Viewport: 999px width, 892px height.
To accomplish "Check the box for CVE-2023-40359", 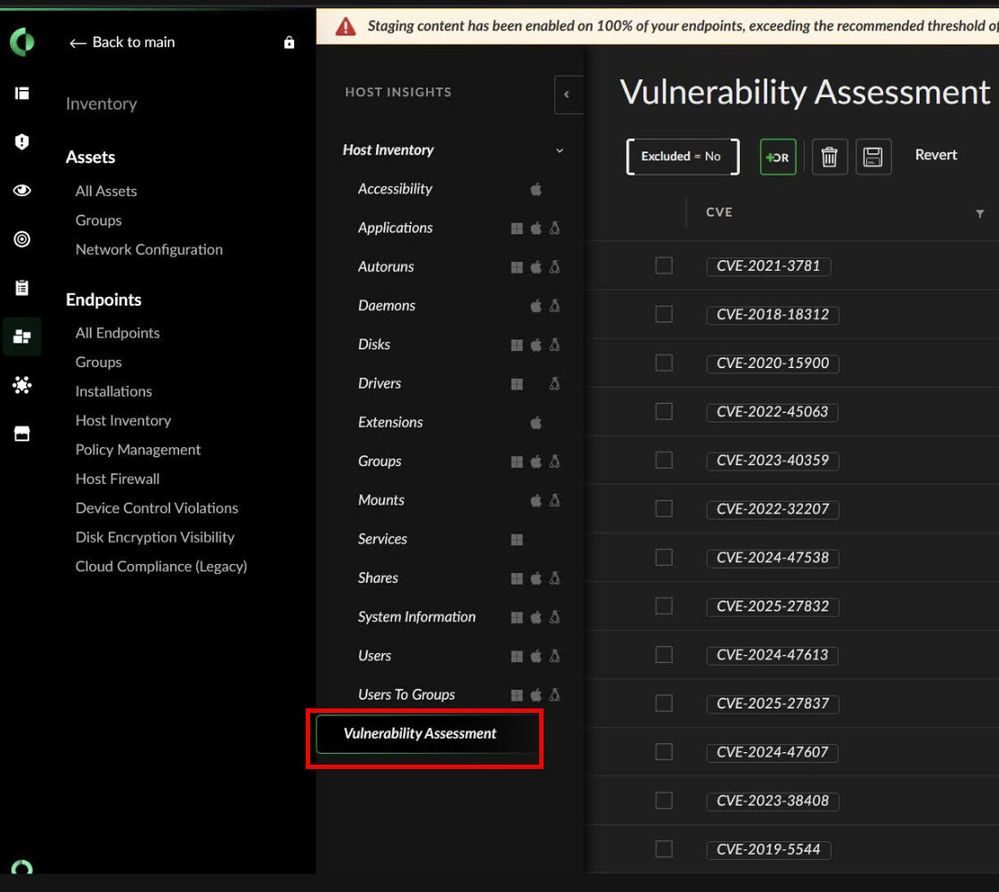I will (x=664, y=460).
